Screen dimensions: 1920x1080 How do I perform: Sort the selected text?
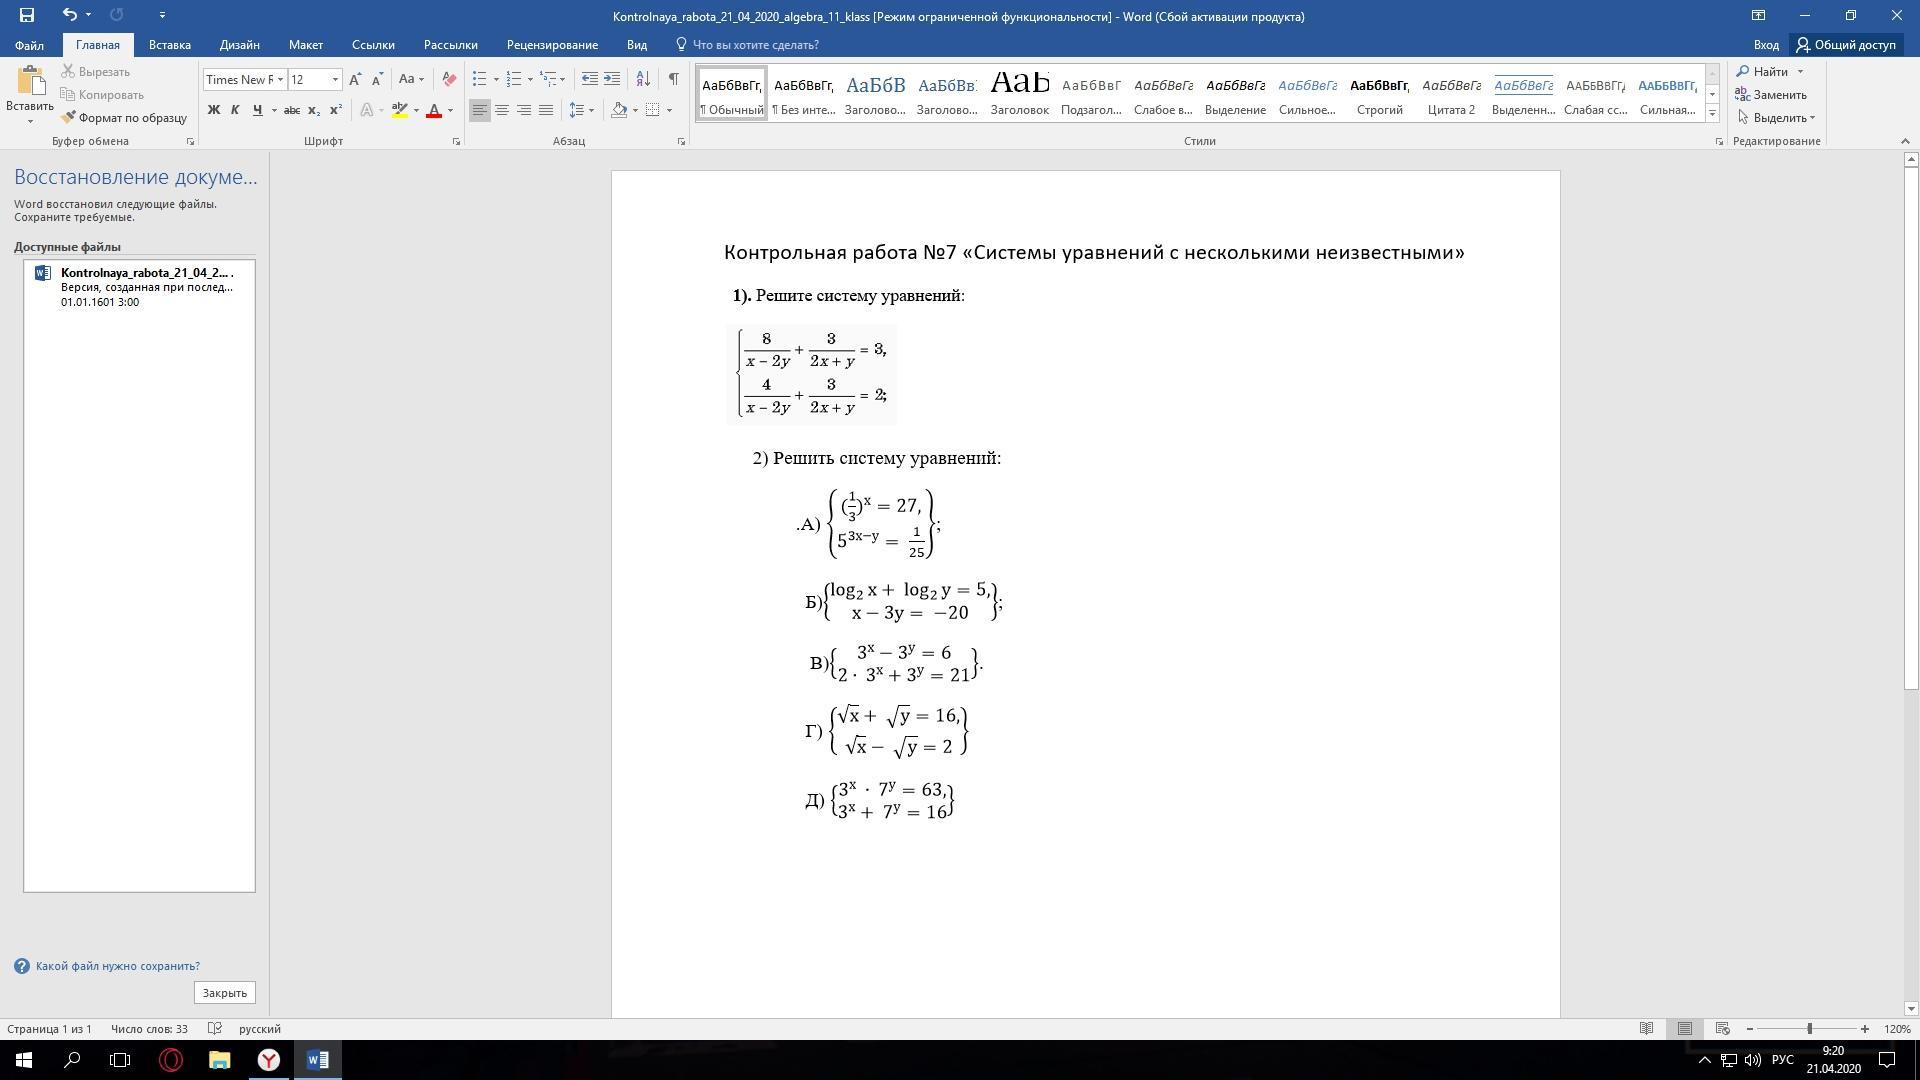(x=643, y=79)
